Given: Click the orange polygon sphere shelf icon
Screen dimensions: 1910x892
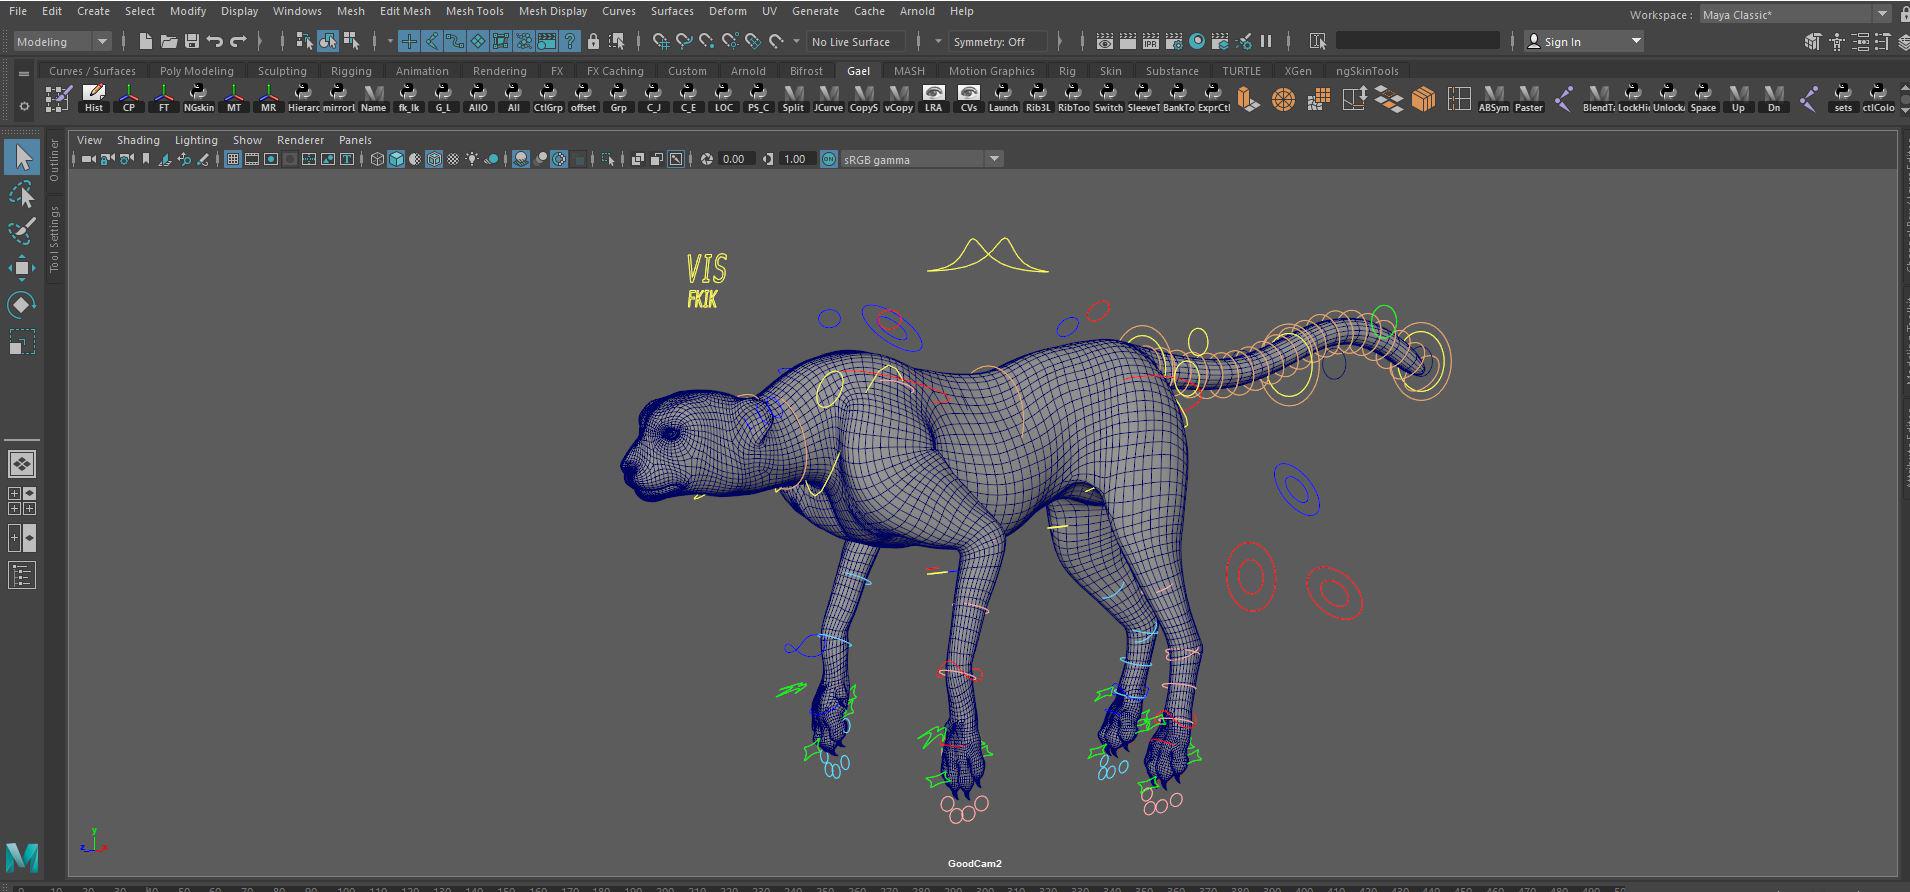Looking at the screenshot, I should (x=1283, y=99).
